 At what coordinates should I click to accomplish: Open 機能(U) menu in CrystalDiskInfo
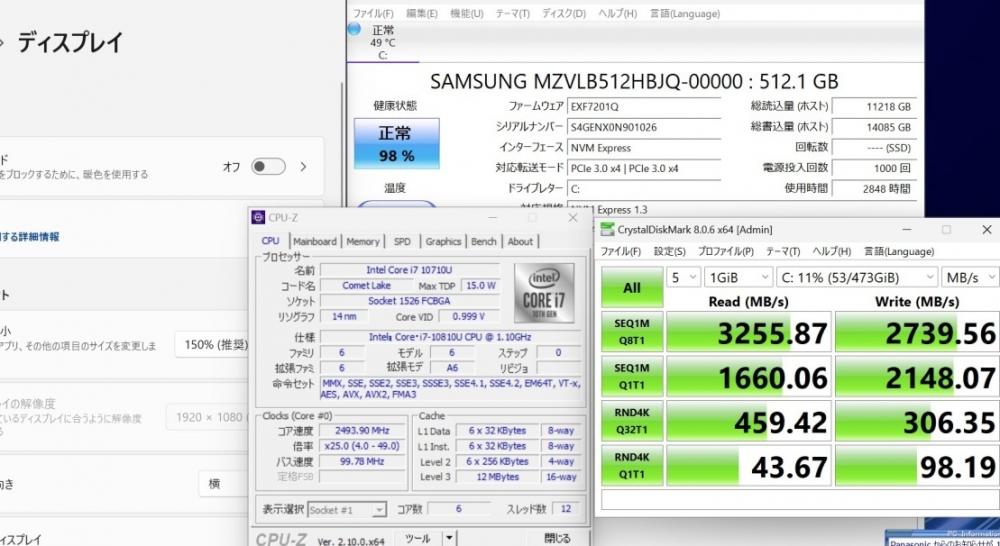point(467,13)
